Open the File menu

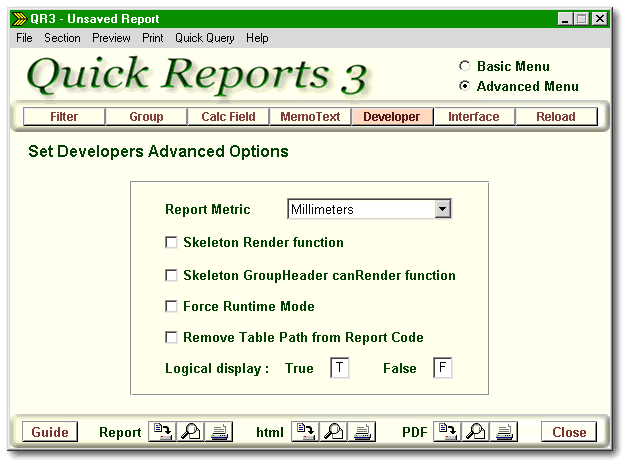(24, 38)
